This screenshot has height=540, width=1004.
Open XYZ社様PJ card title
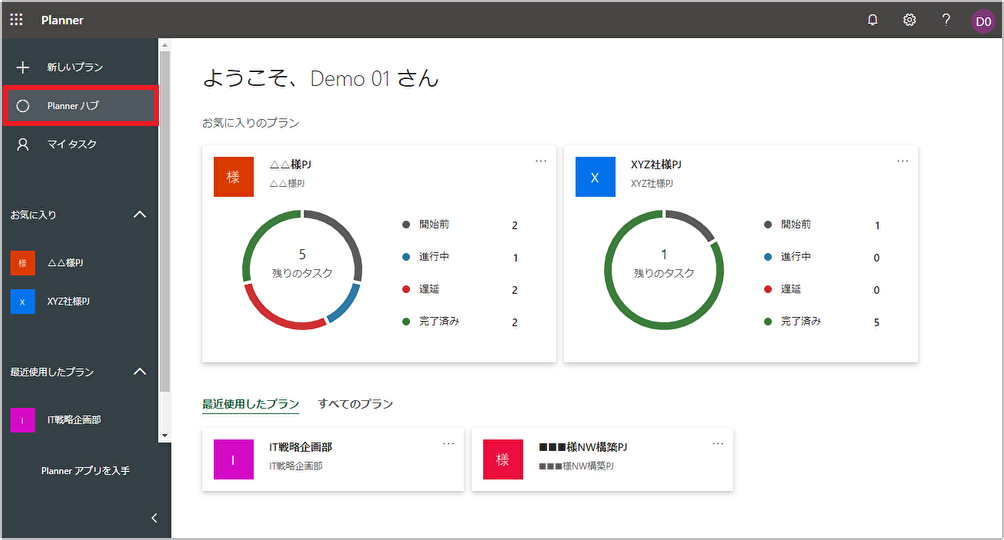tap(656, 165)
